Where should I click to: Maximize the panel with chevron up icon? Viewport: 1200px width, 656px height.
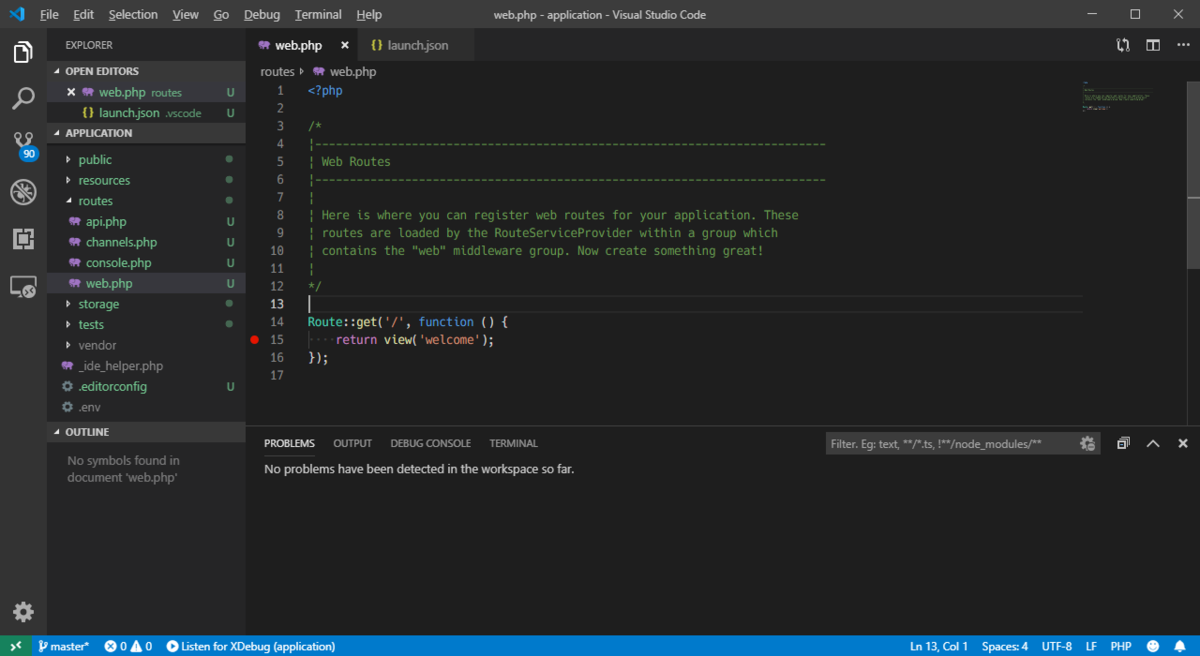1153,443
